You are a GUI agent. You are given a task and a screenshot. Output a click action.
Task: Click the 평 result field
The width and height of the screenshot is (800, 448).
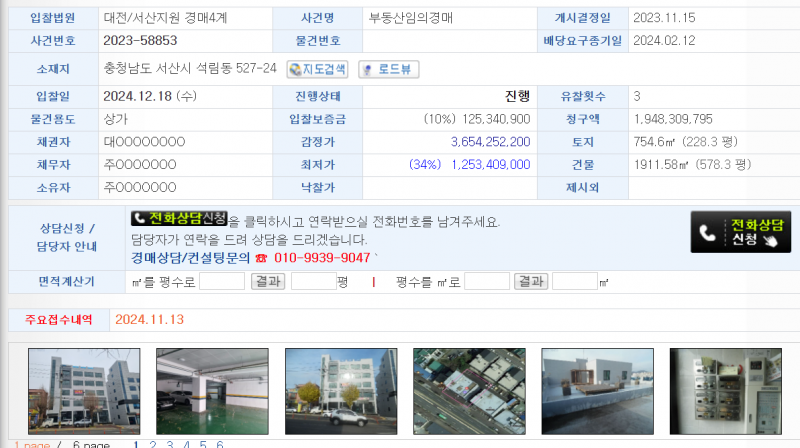click(313, 282)
